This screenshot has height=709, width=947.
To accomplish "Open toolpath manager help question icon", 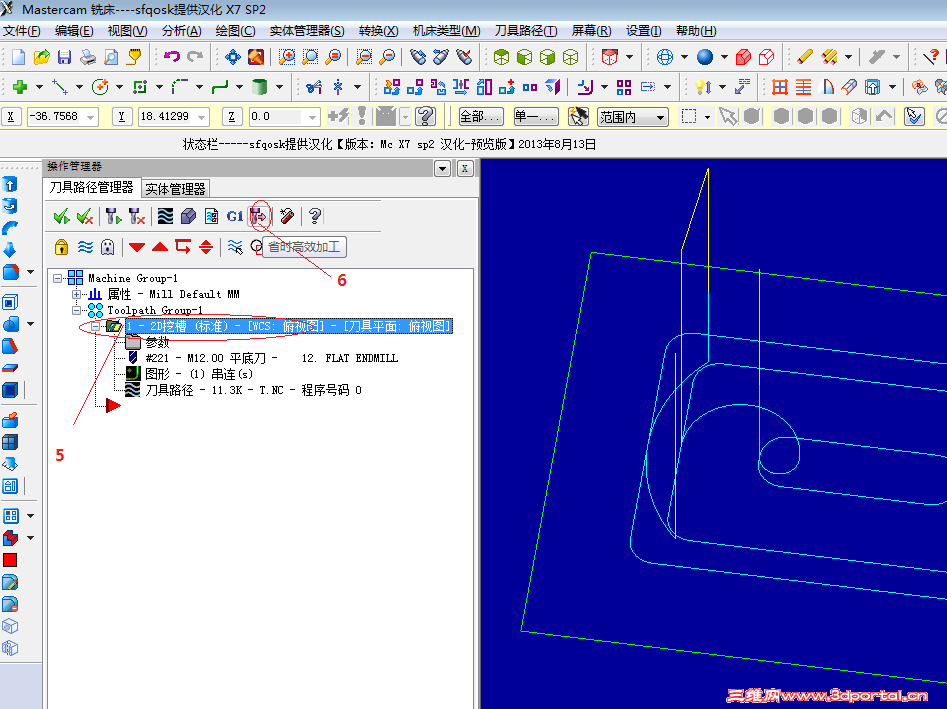I will (315, 216).
